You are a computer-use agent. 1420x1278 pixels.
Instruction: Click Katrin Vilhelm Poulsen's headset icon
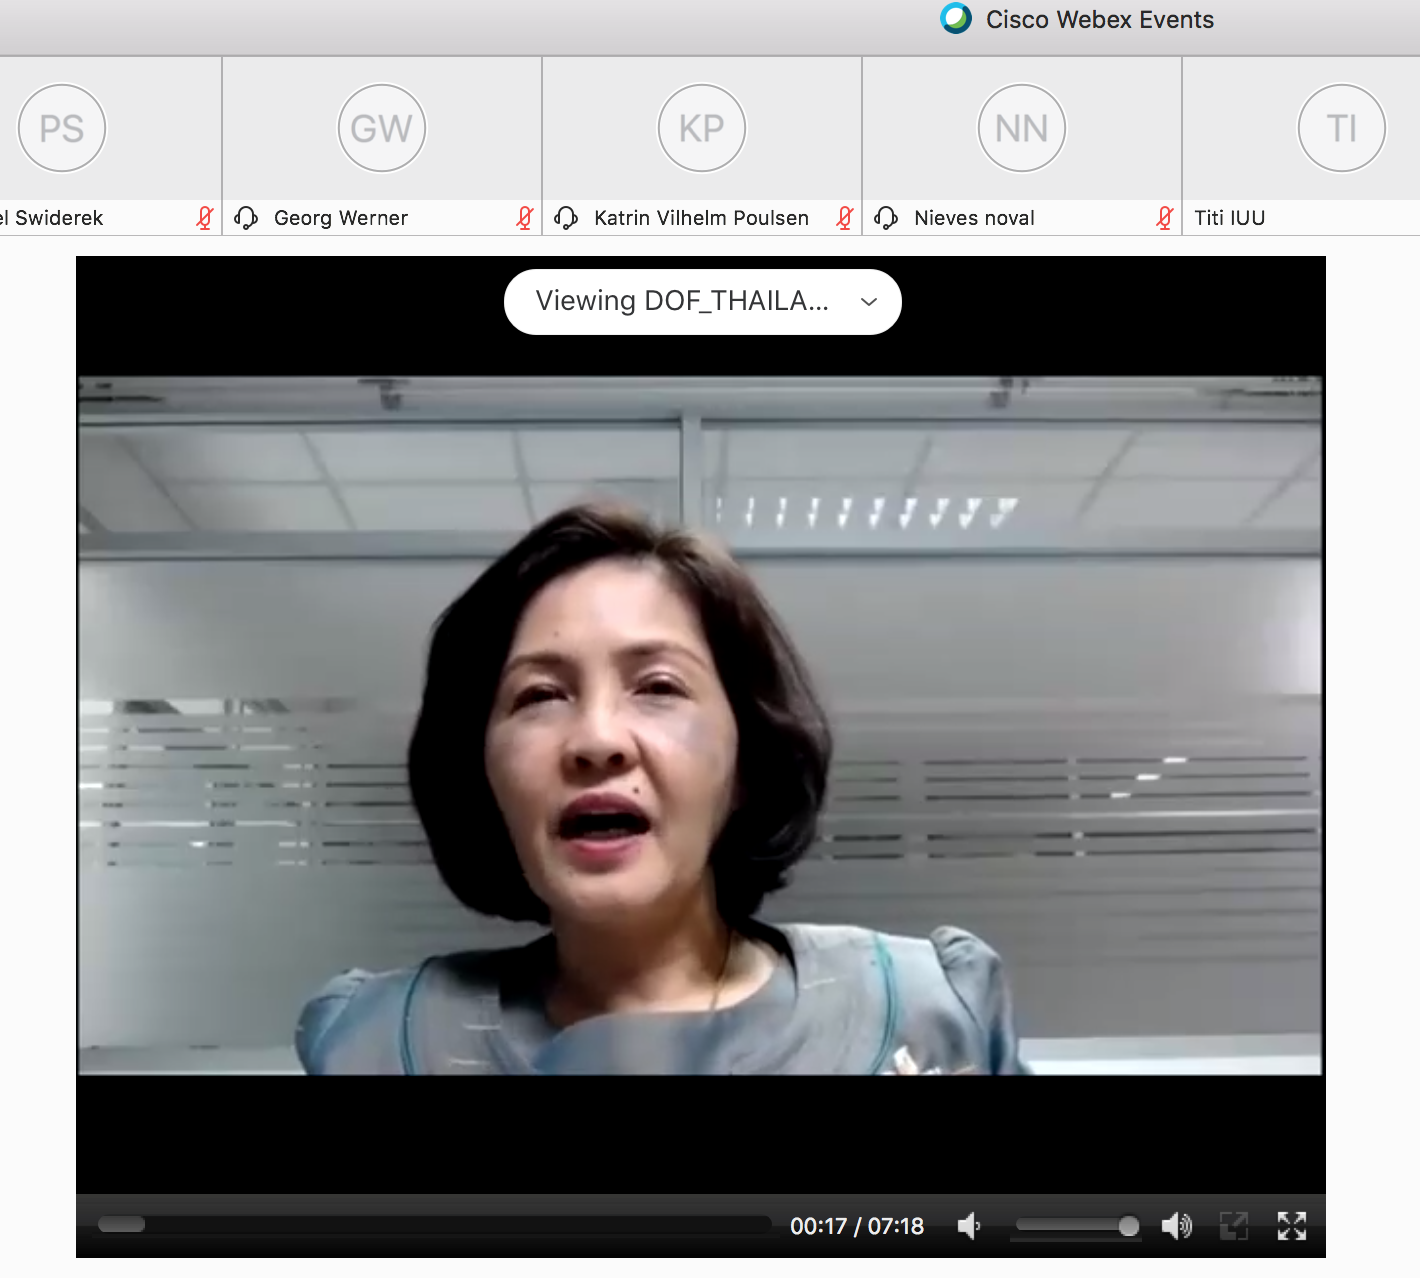tap(566, 218)
